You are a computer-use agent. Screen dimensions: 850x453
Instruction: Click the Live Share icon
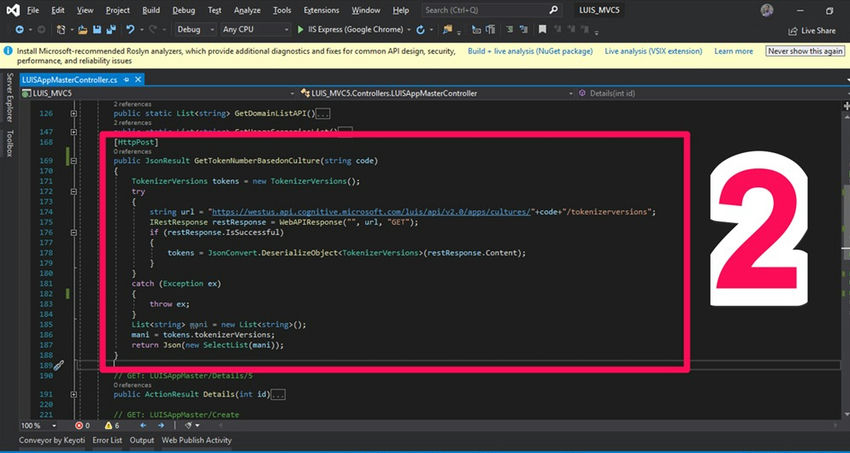pos(794,31)
